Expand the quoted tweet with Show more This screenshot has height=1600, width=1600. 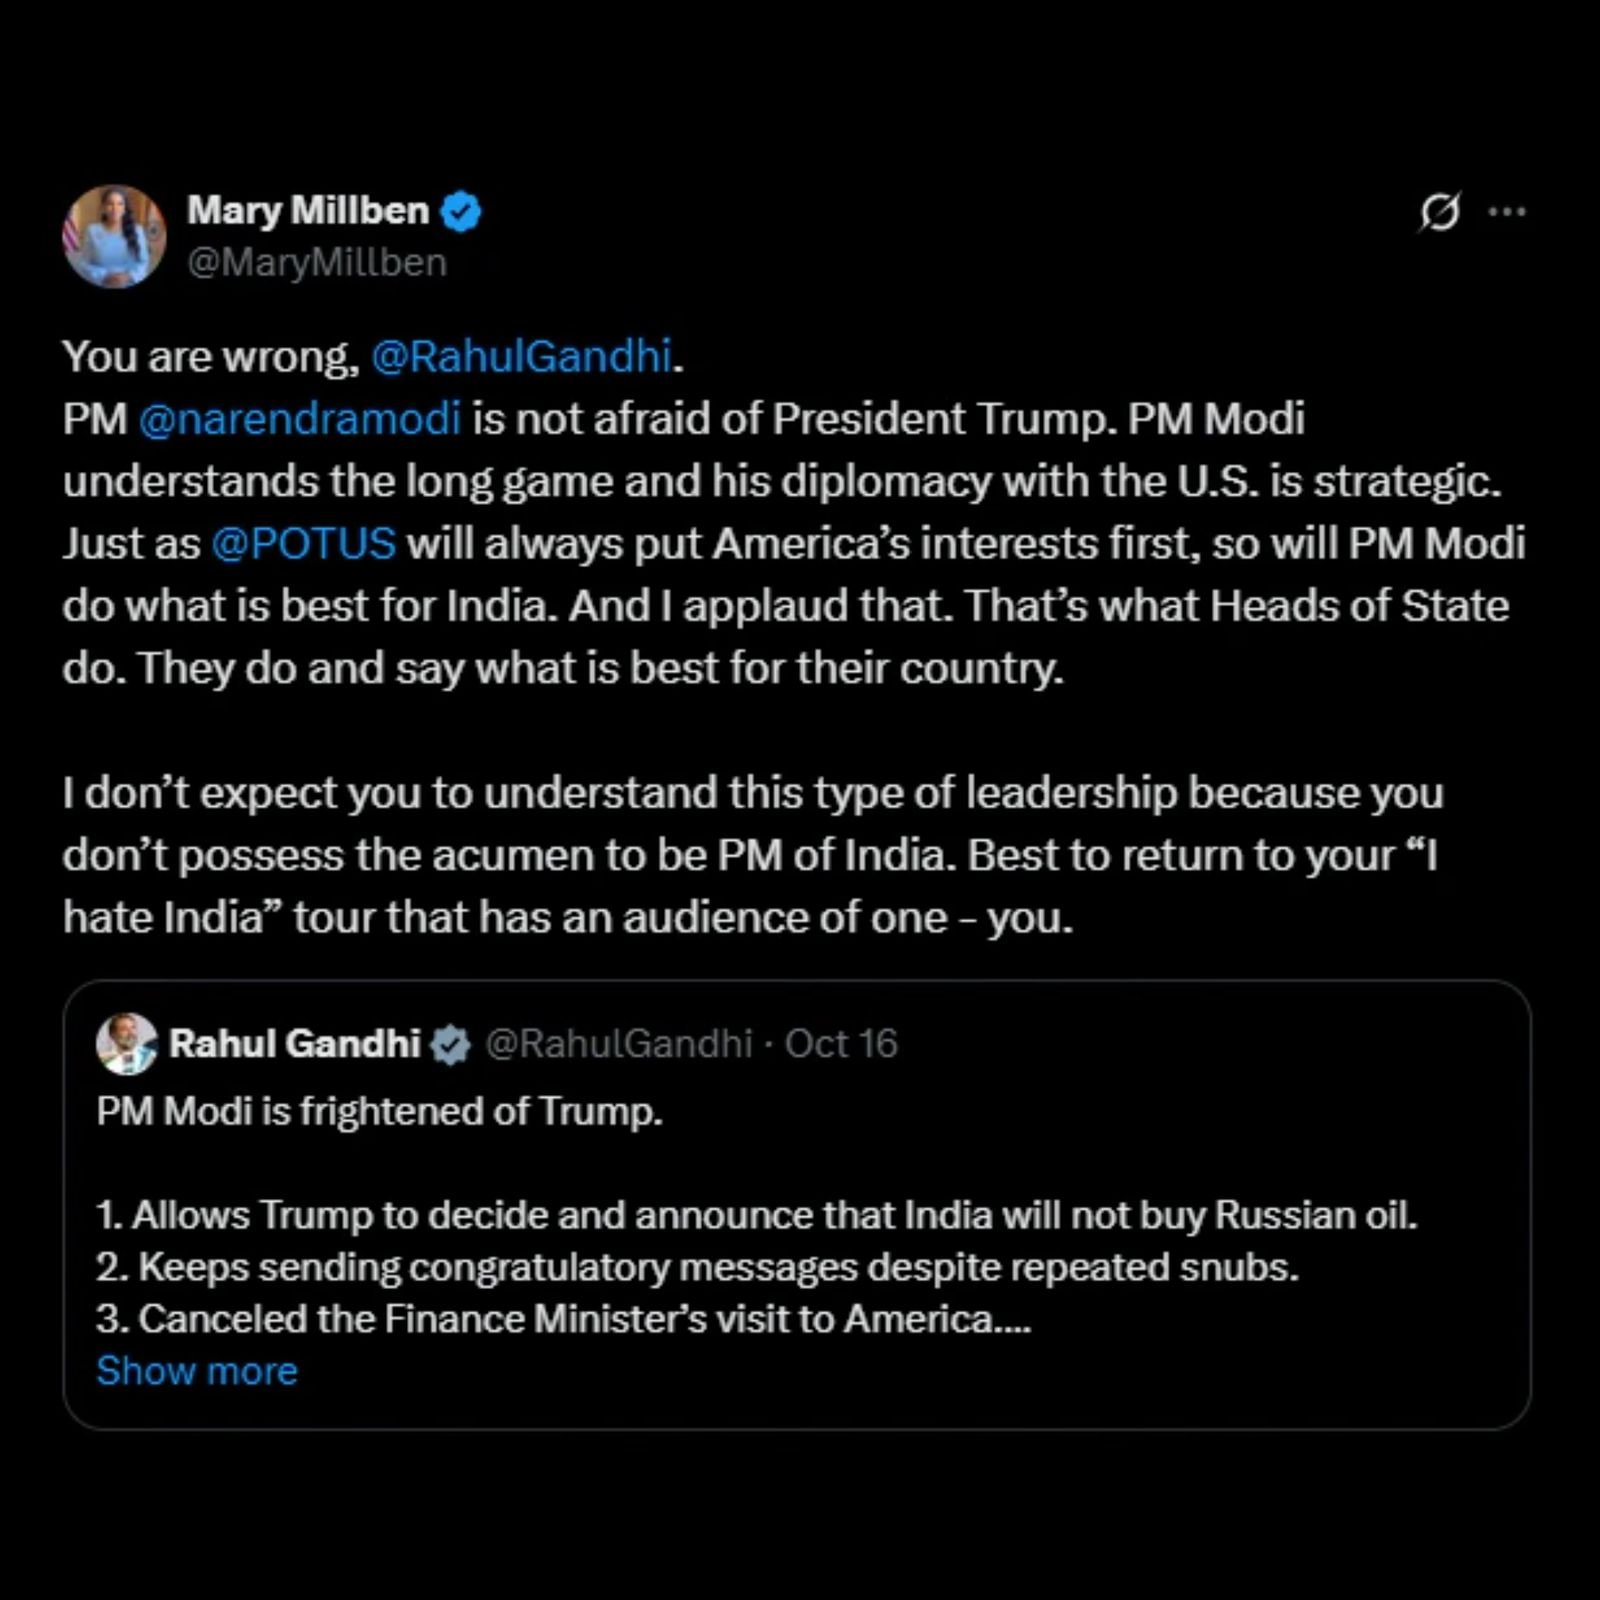(197, 1371)
